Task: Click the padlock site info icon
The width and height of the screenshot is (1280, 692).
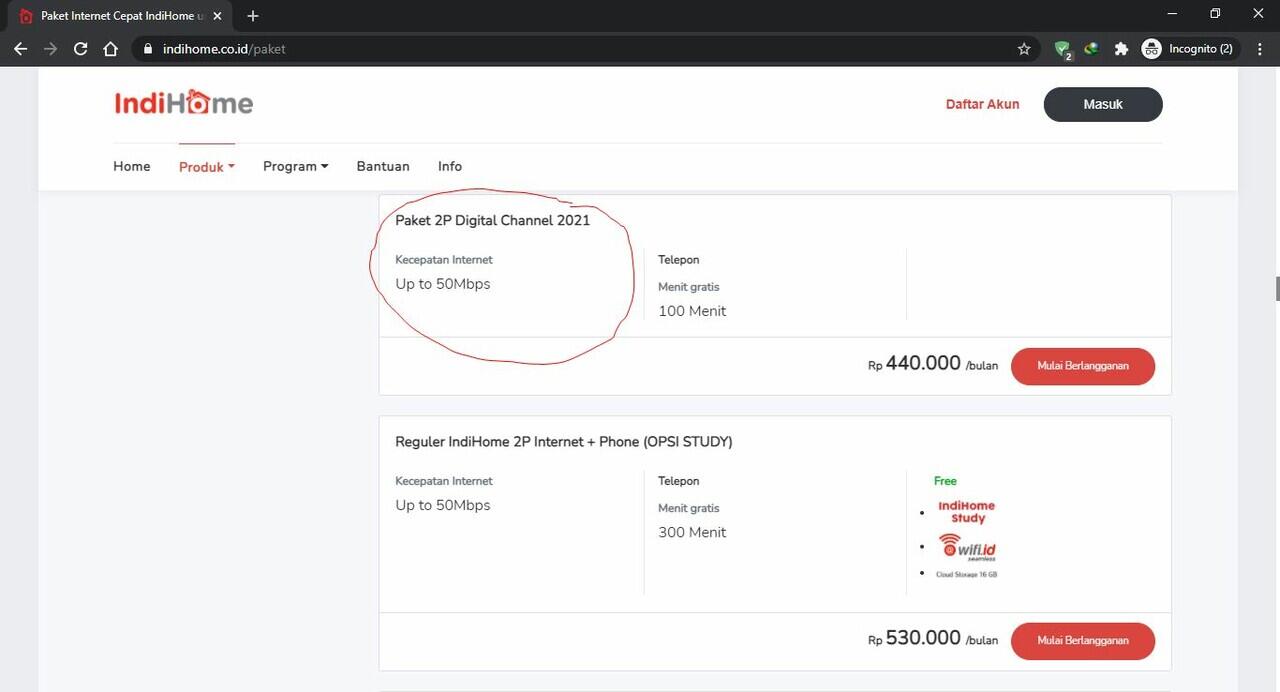Action: coord(148,48)
